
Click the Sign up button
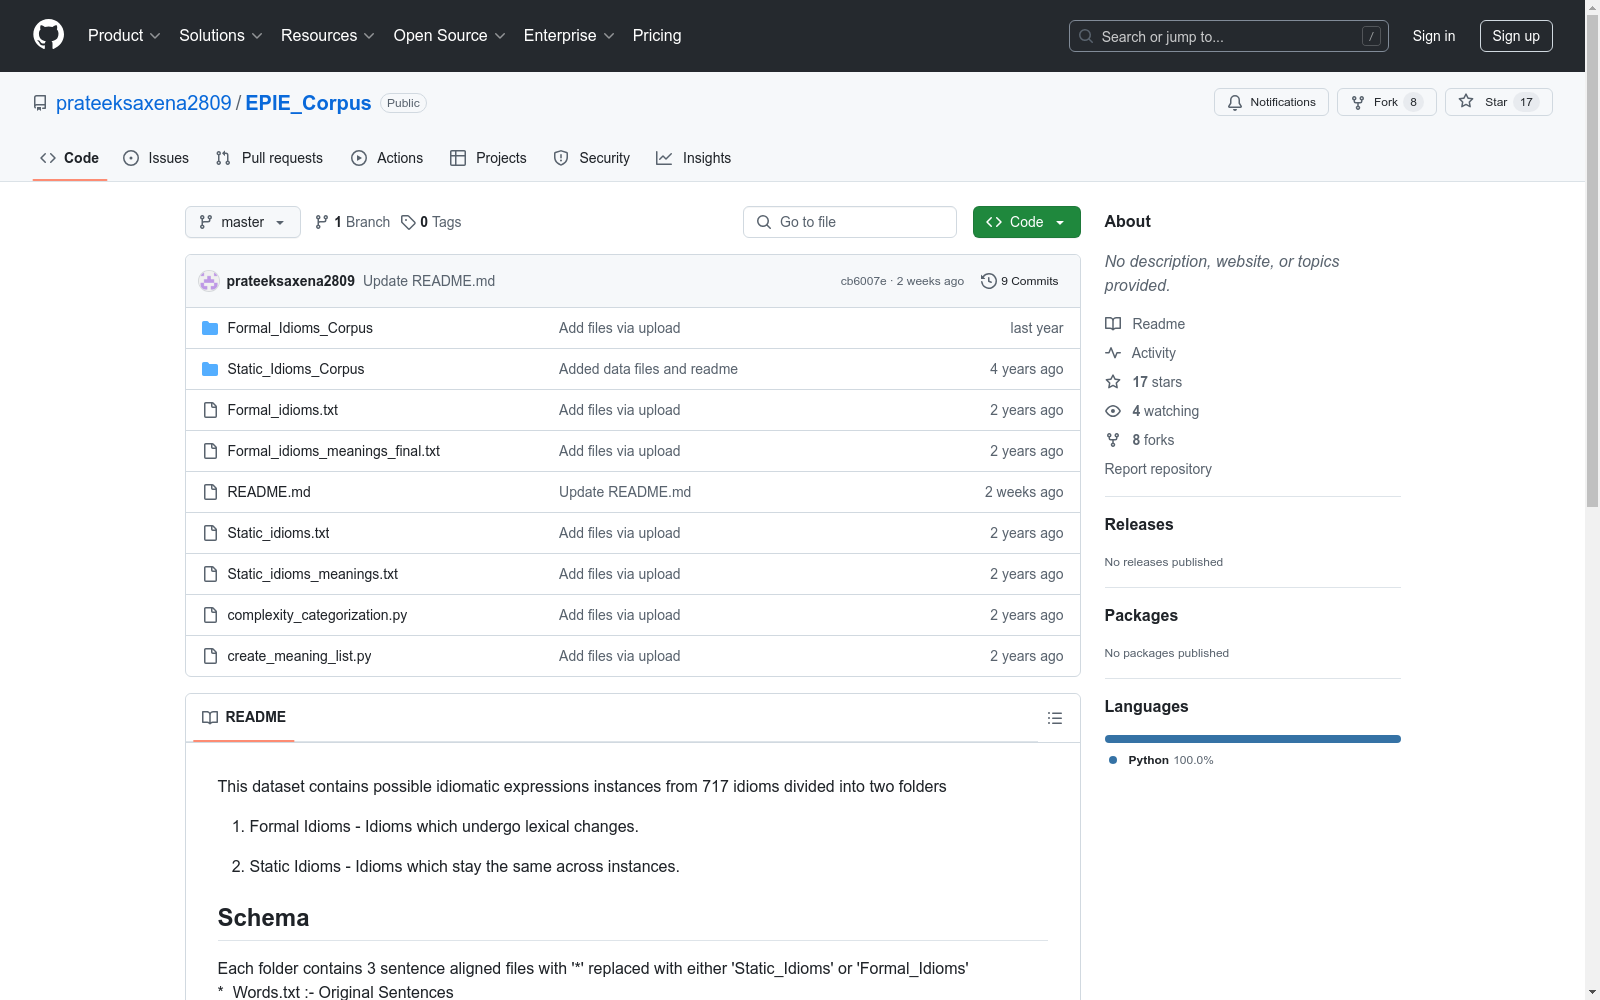click(1516, 36)
